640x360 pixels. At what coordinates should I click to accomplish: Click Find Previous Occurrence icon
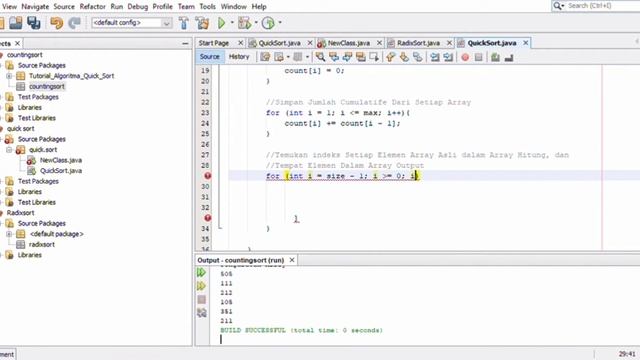[334, 57]
